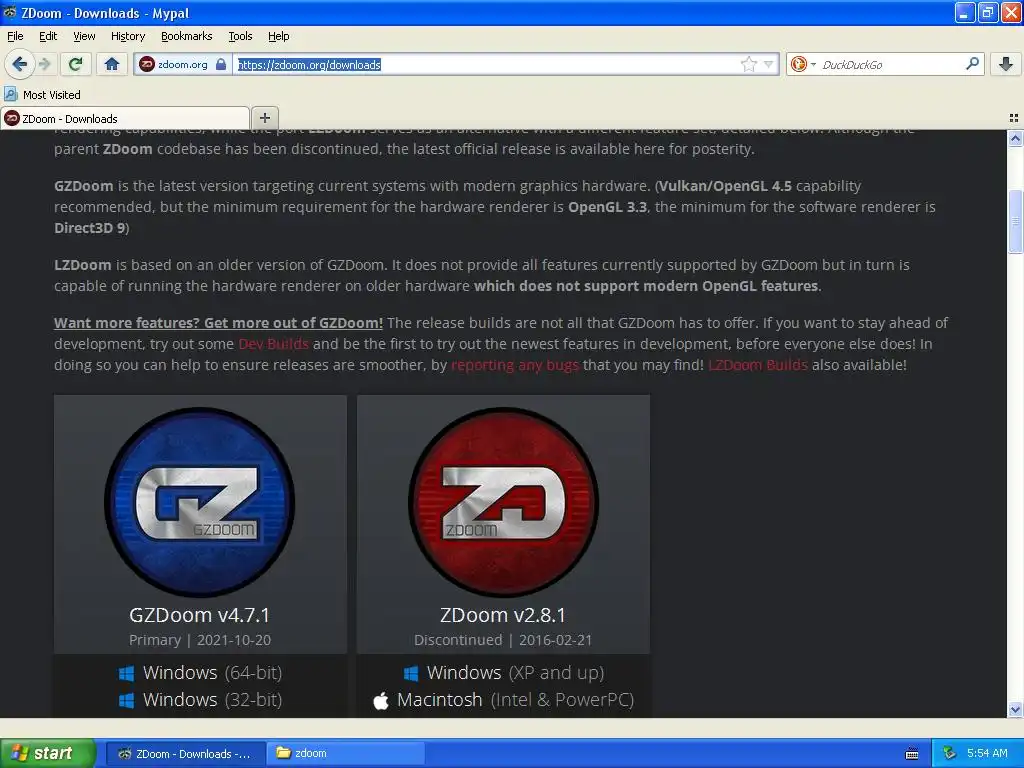
Task: Follow the Dev Builds link
Action: [273, 344]
